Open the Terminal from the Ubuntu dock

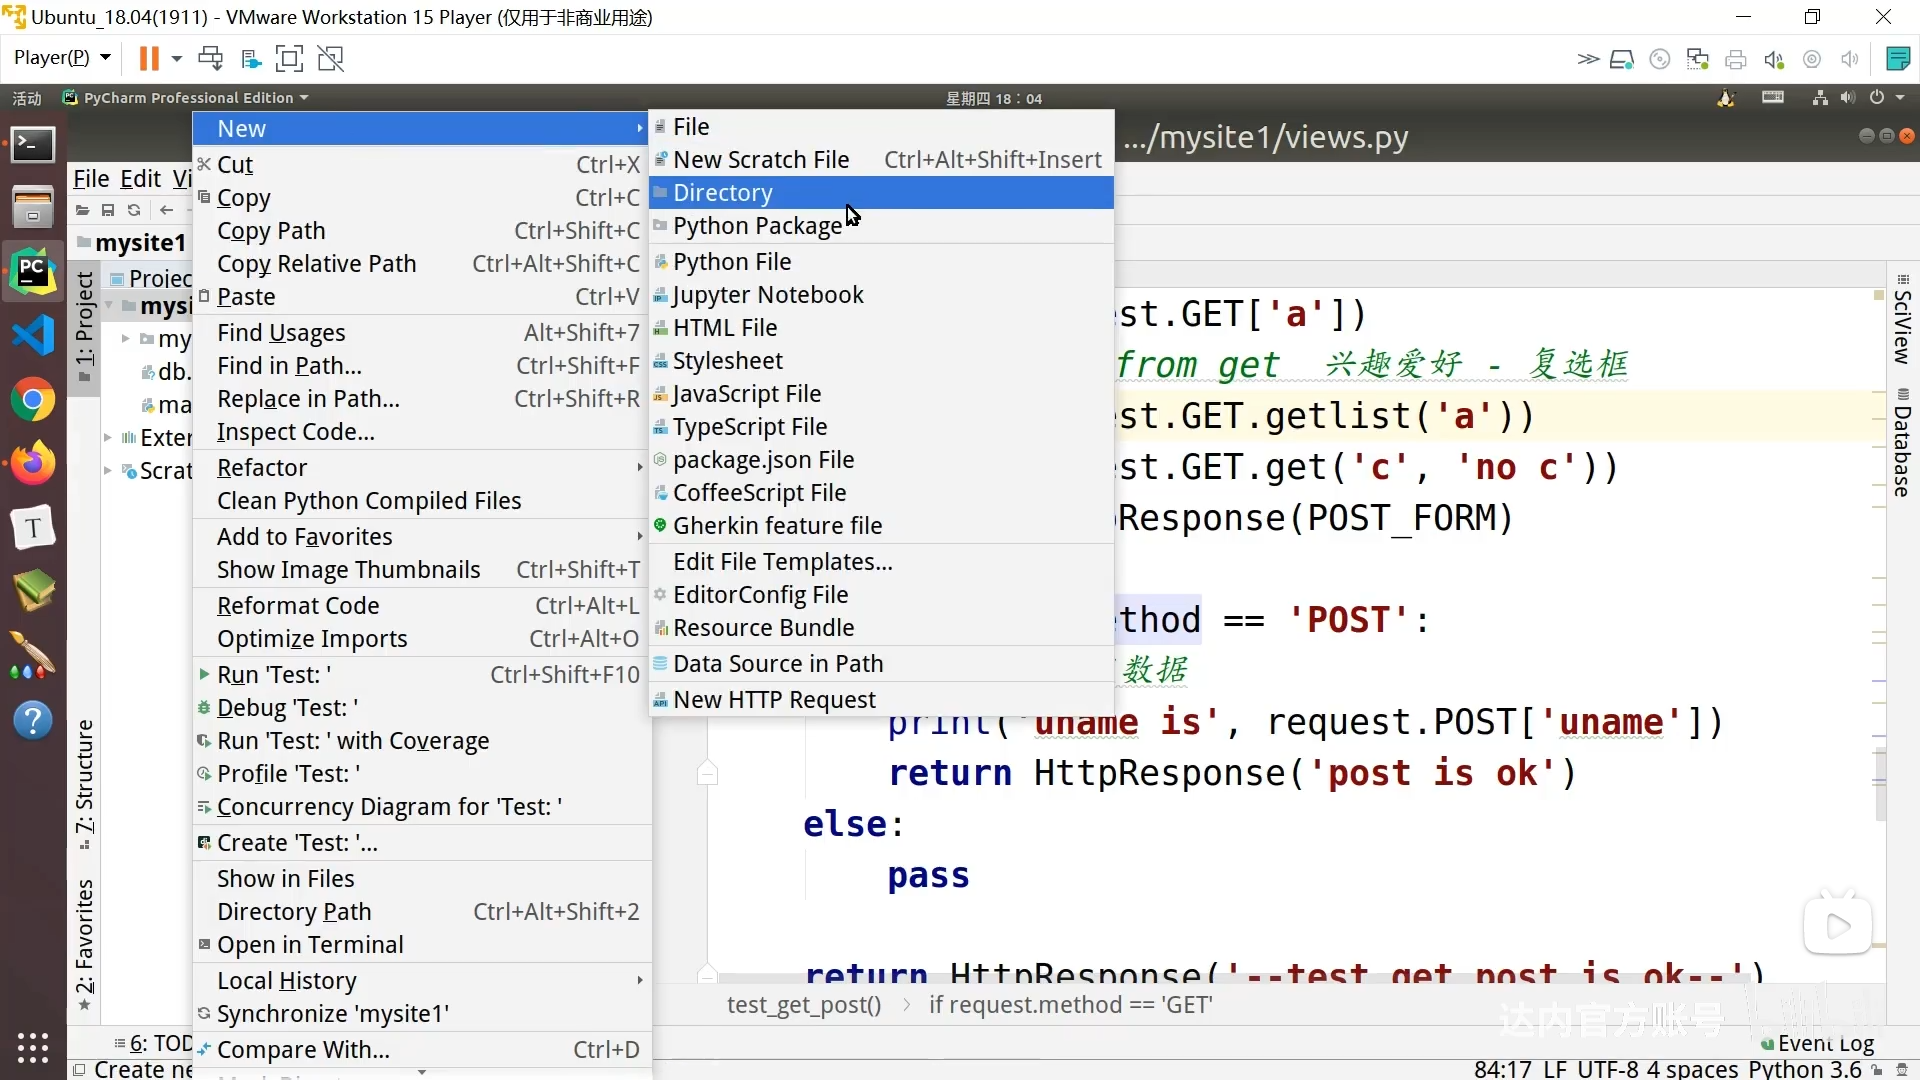[33, 145]
